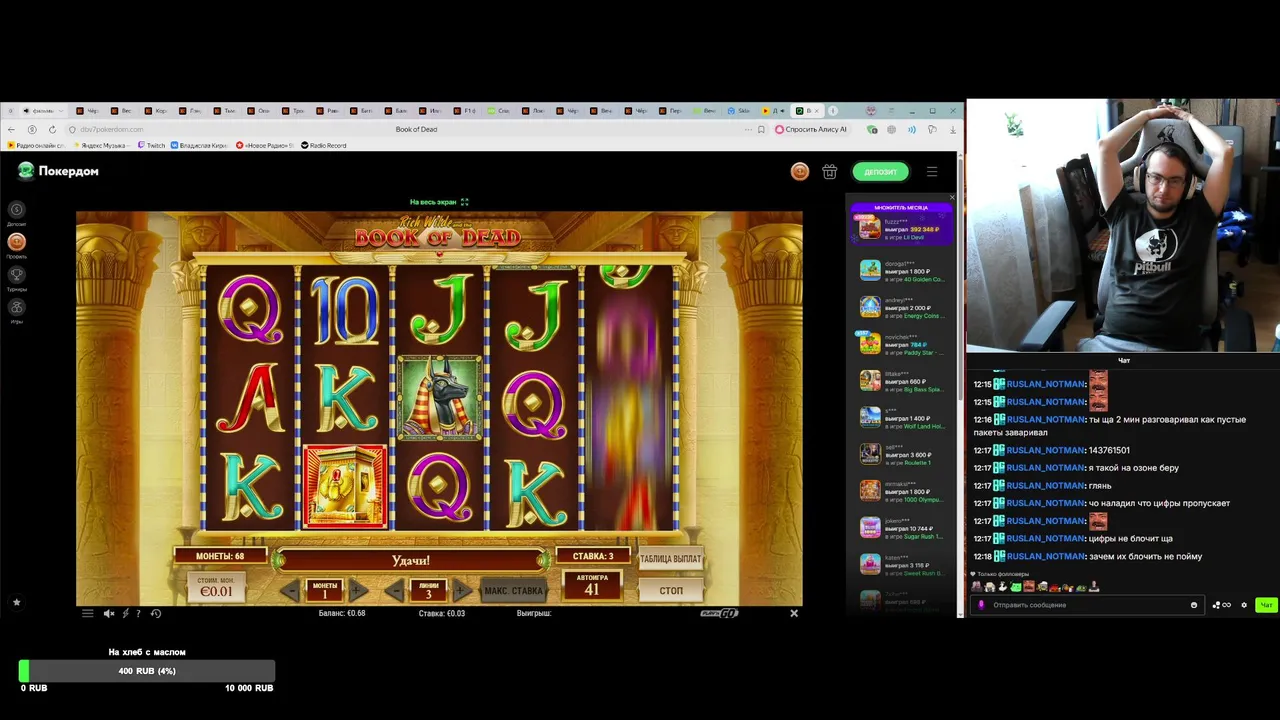This screenshot has height=720, width=1280.
Task: Open the browser downloads icon
Action: (x=952, y=129)
